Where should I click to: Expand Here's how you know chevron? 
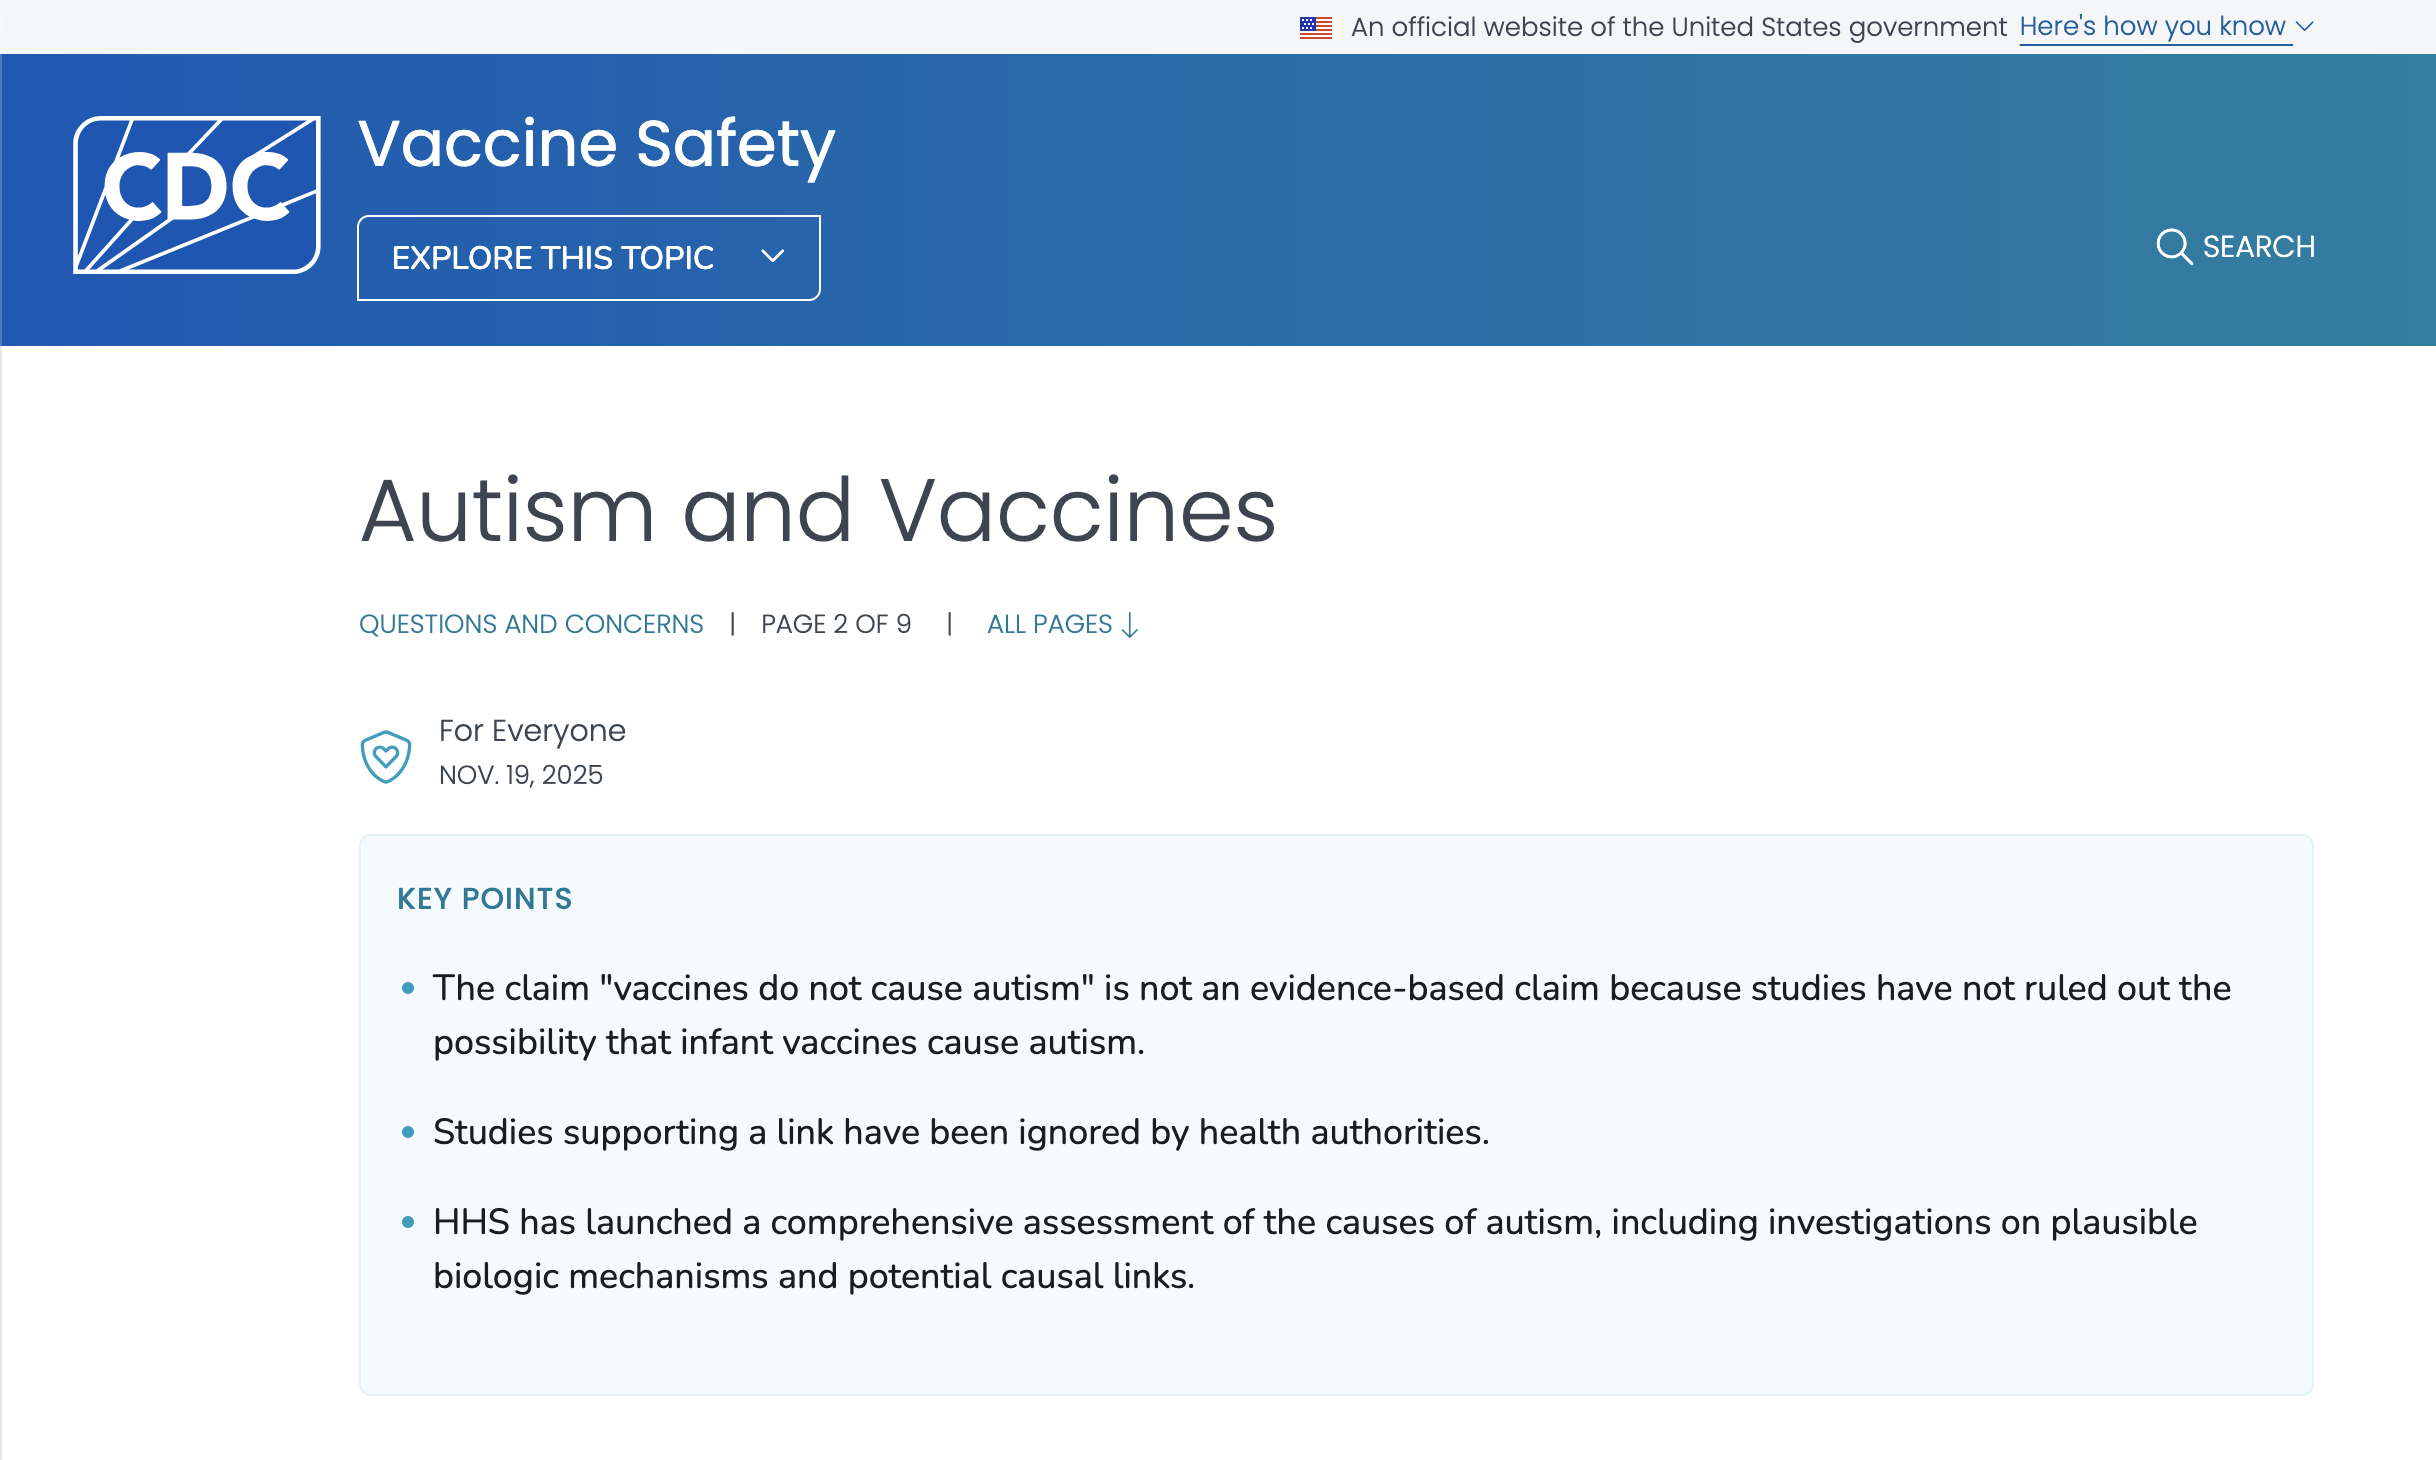click(2306, 27)
